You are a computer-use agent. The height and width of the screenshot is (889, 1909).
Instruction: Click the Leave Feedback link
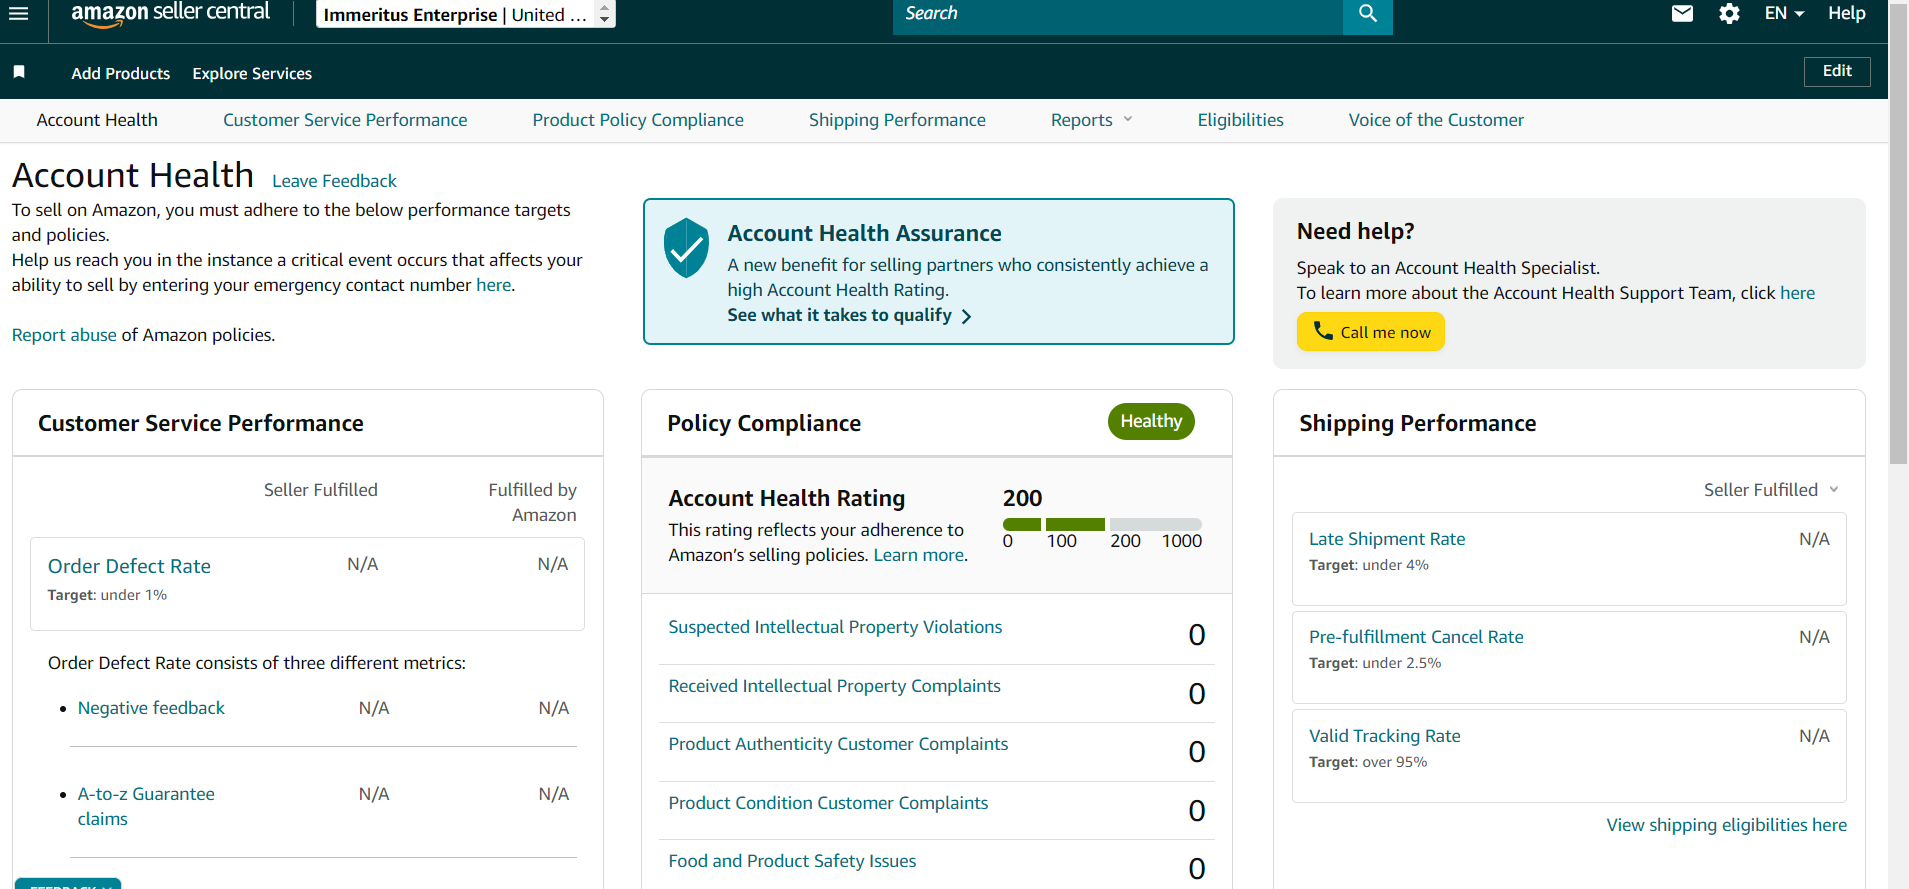coord(334,181)
